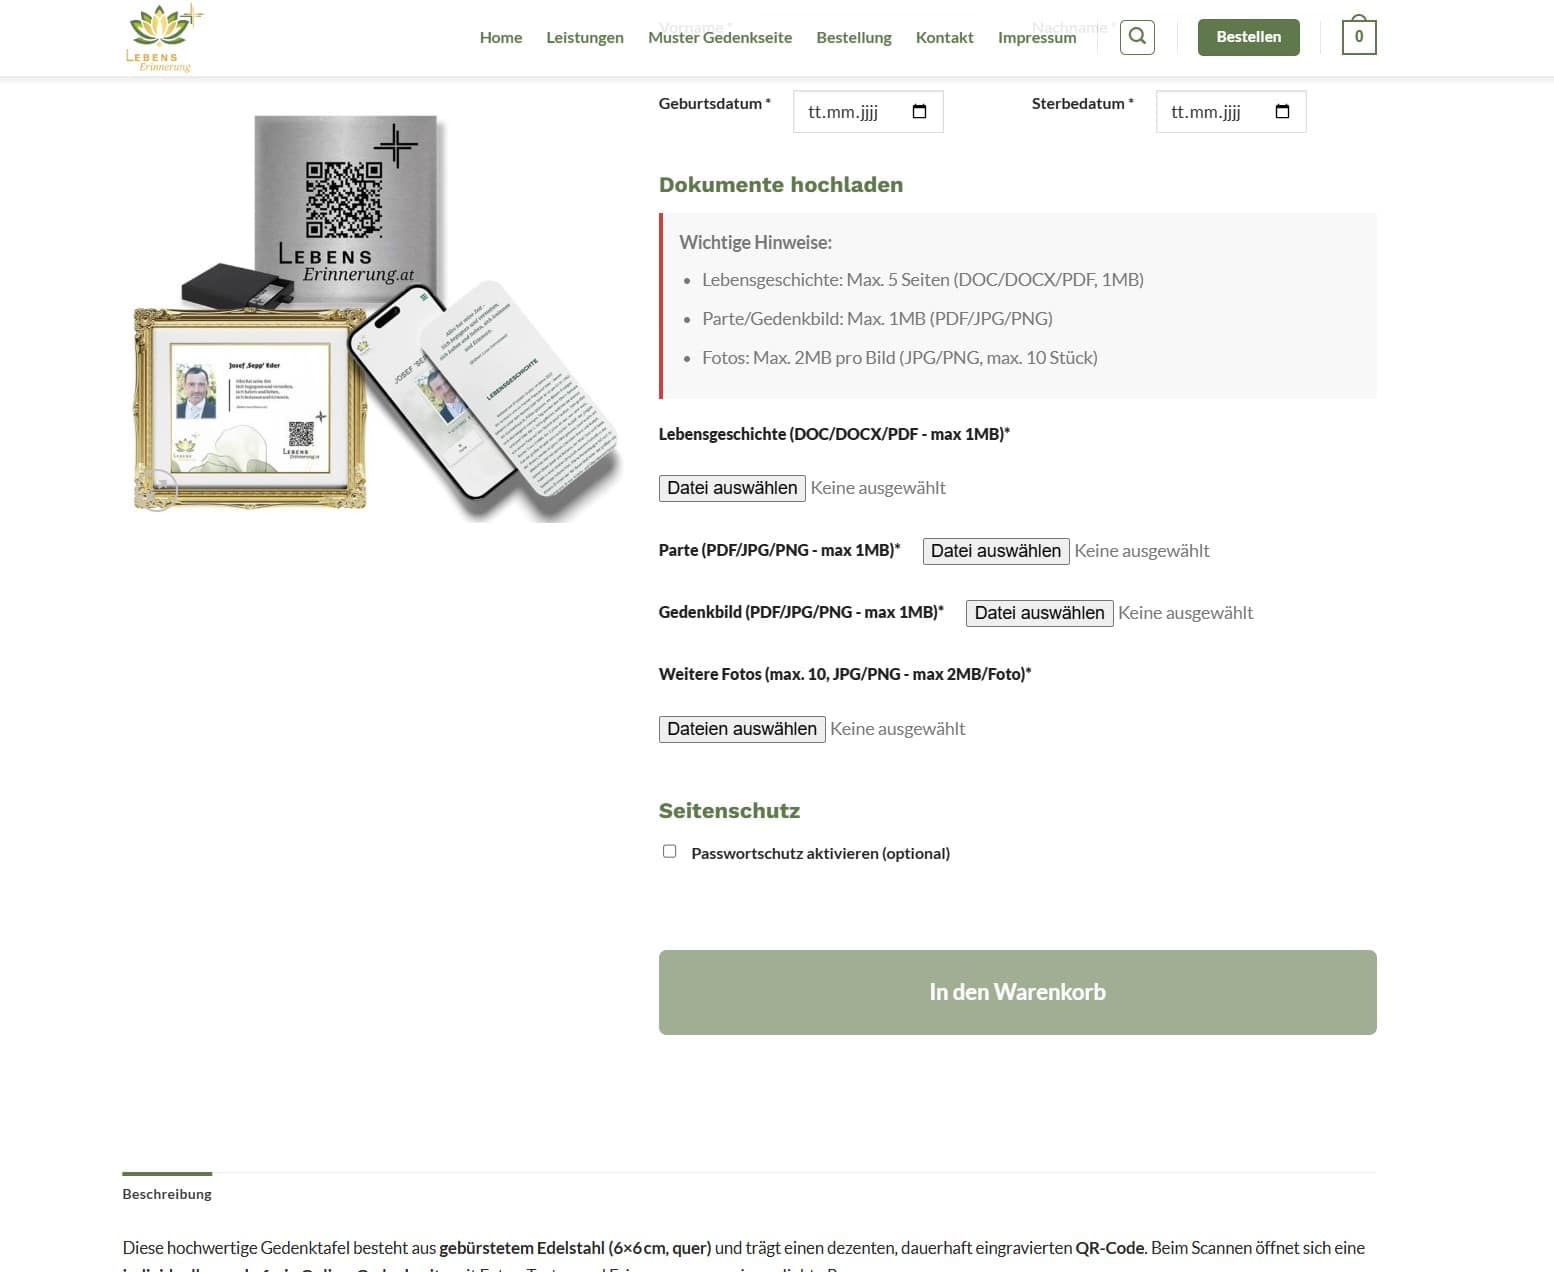Select files for Weitere Fotos
Viewport: 1554px width, 1272px height.
[742, 729]
